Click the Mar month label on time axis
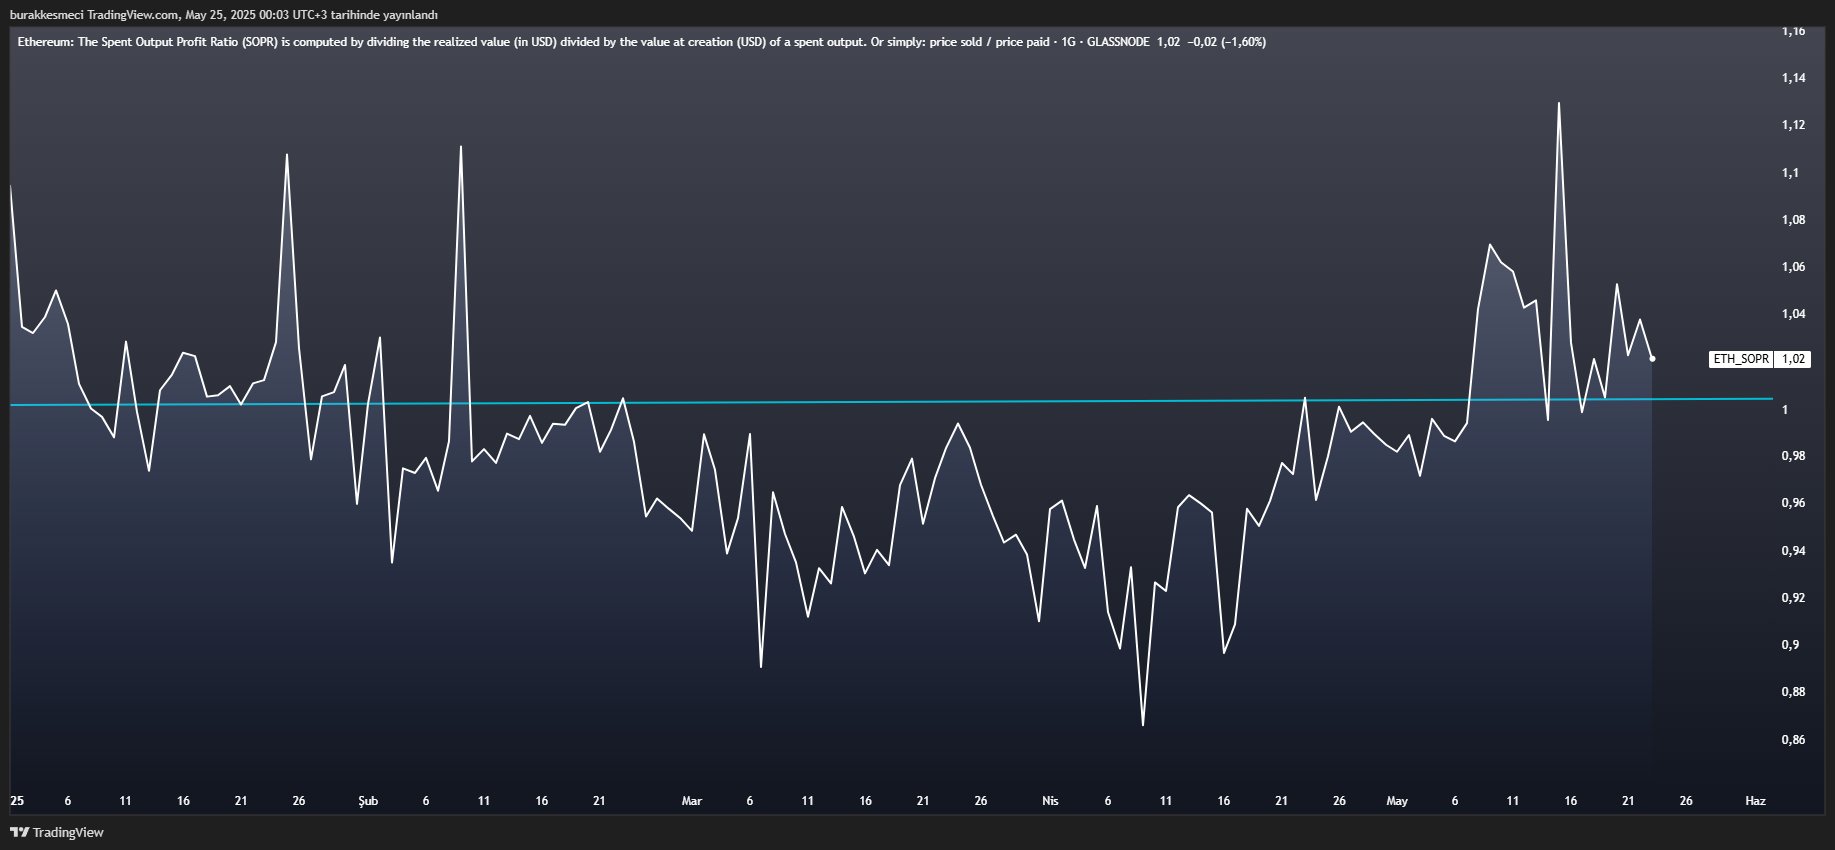 pos(691,801)
